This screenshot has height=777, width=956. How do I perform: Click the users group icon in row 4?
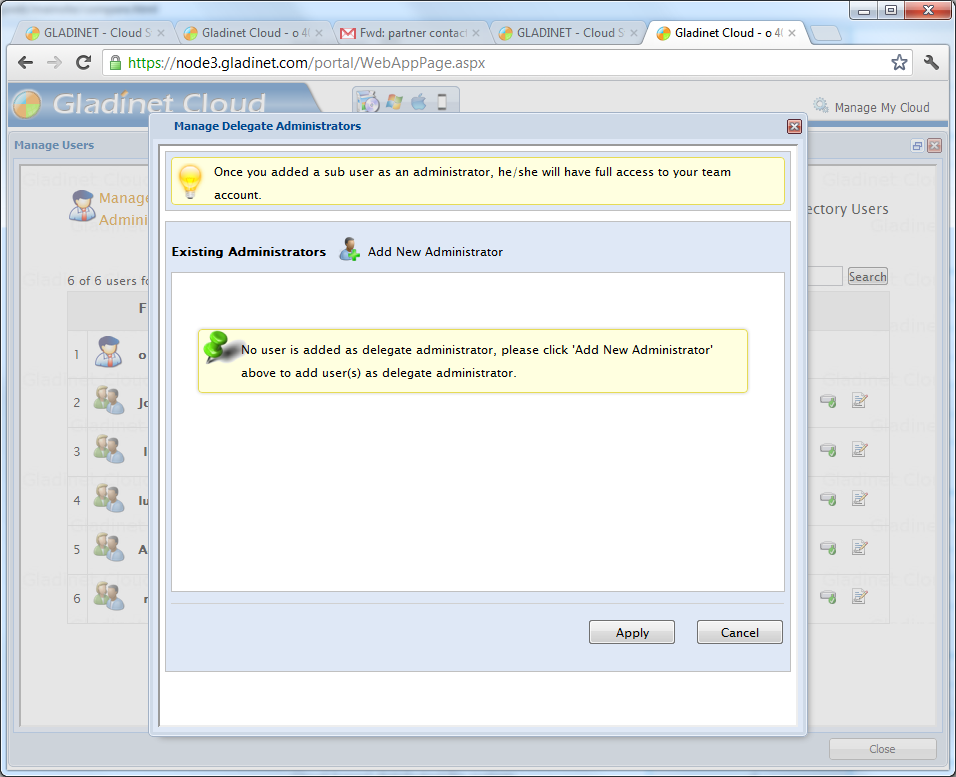coord(109,499)
